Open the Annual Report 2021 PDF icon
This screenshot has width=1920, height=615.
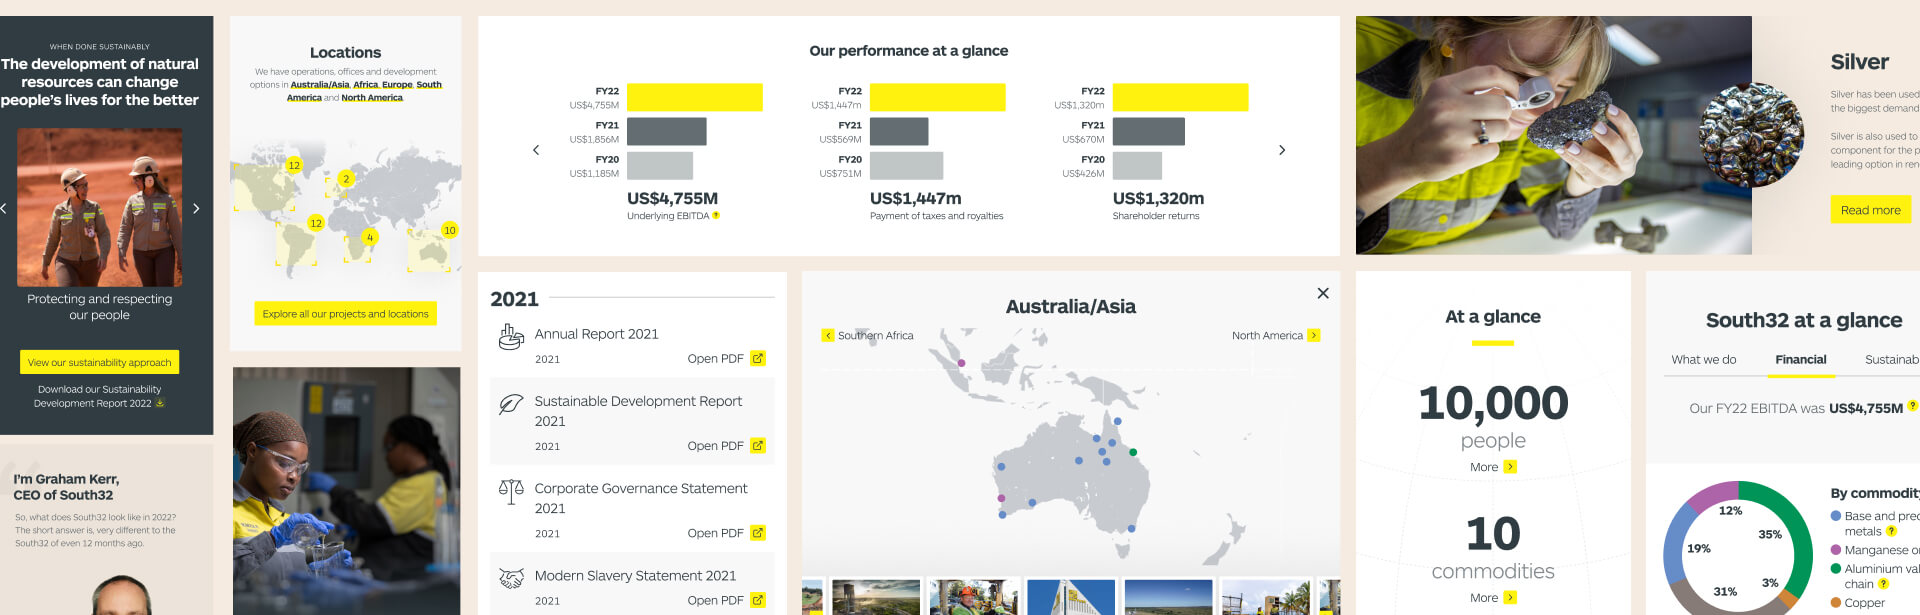click(758, 359)
